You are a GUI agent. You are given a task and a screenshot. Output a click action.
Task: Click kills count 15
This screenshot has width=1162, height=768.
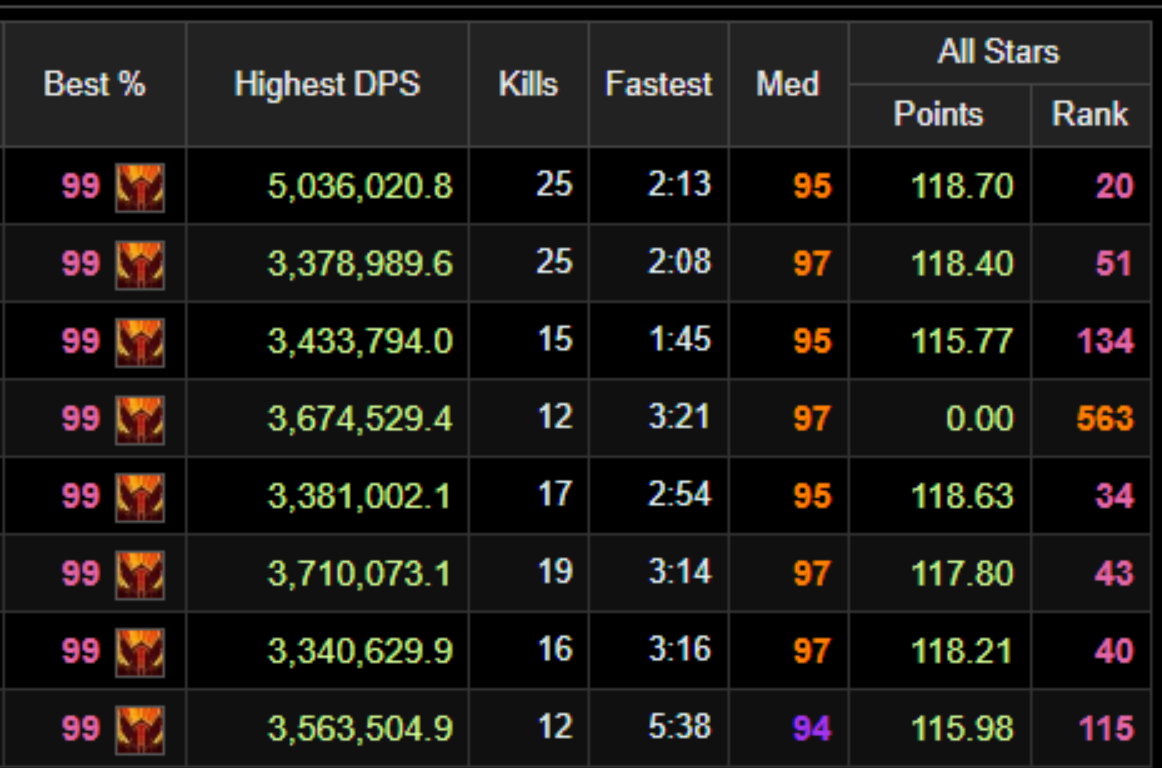(554, 340)
